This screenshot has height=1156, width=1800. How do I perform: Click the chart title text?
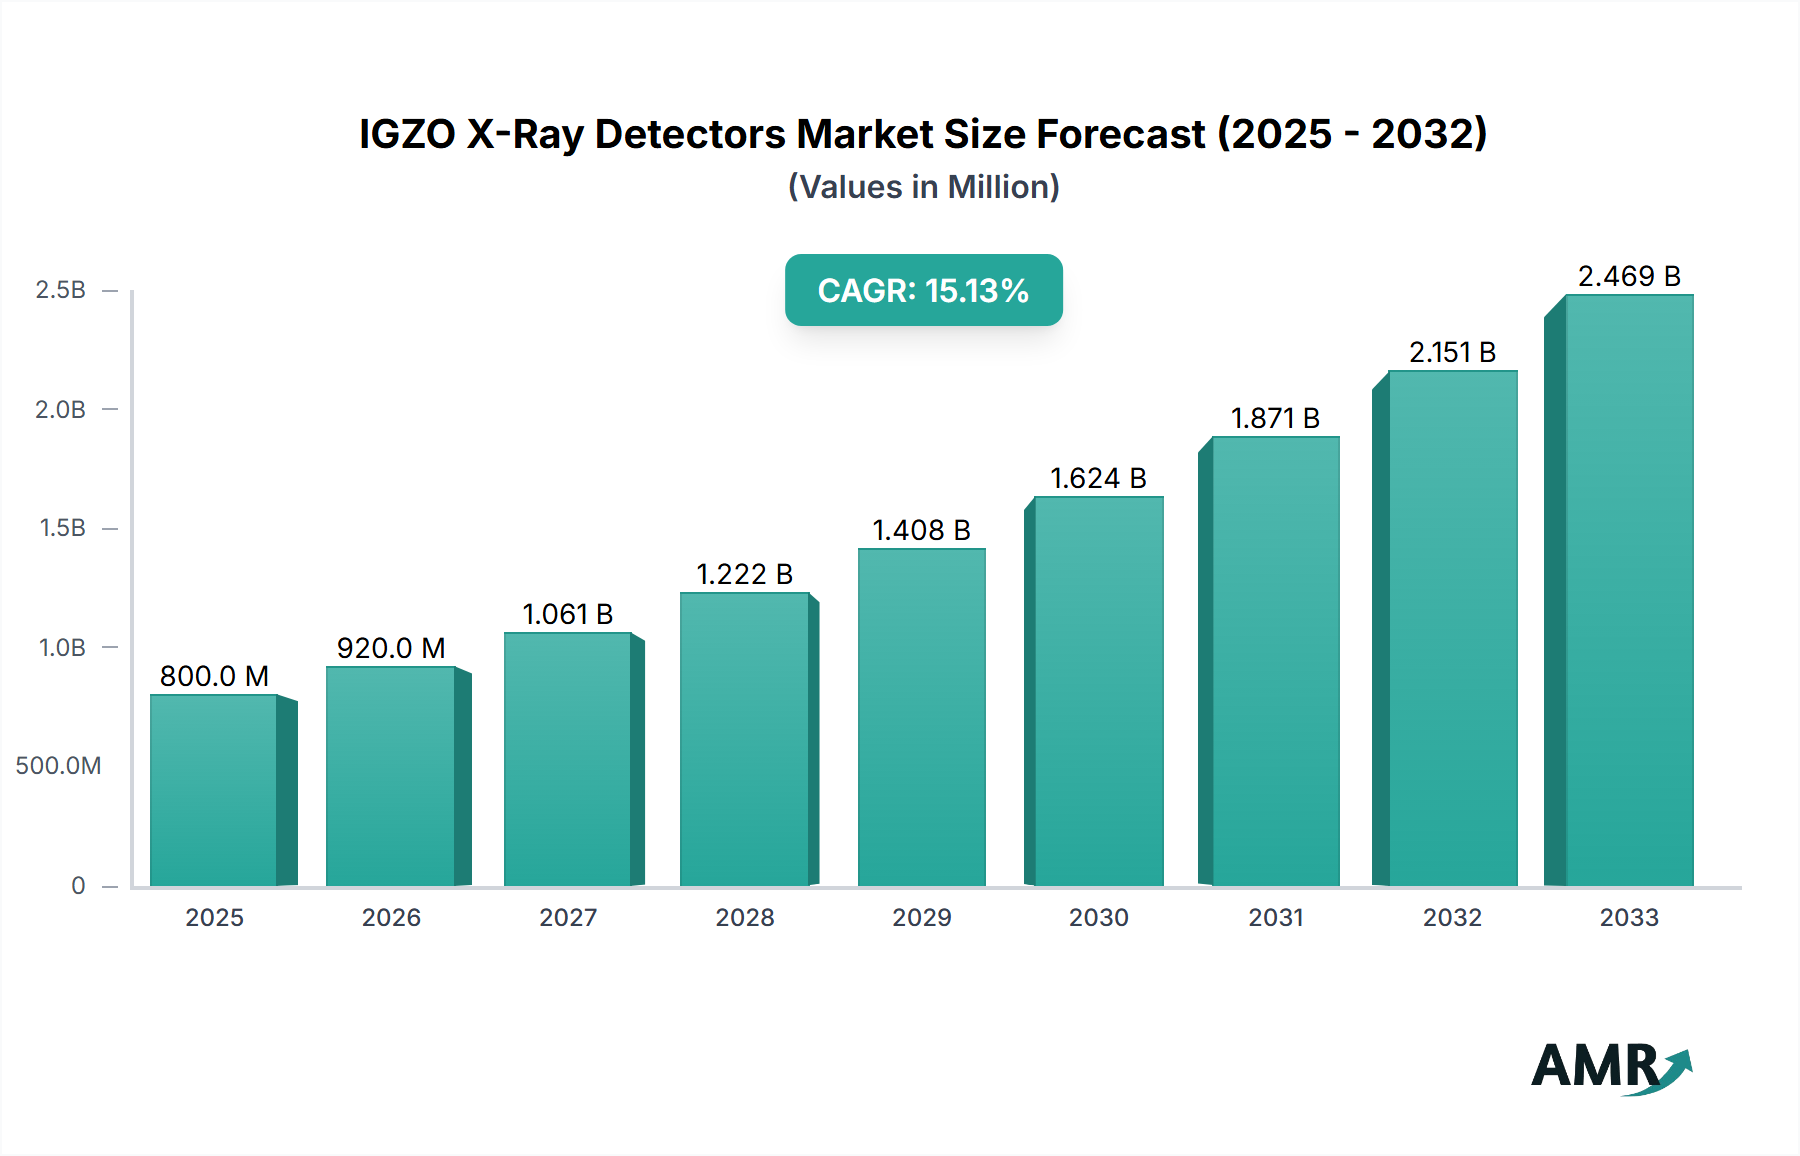click(923, 134)
